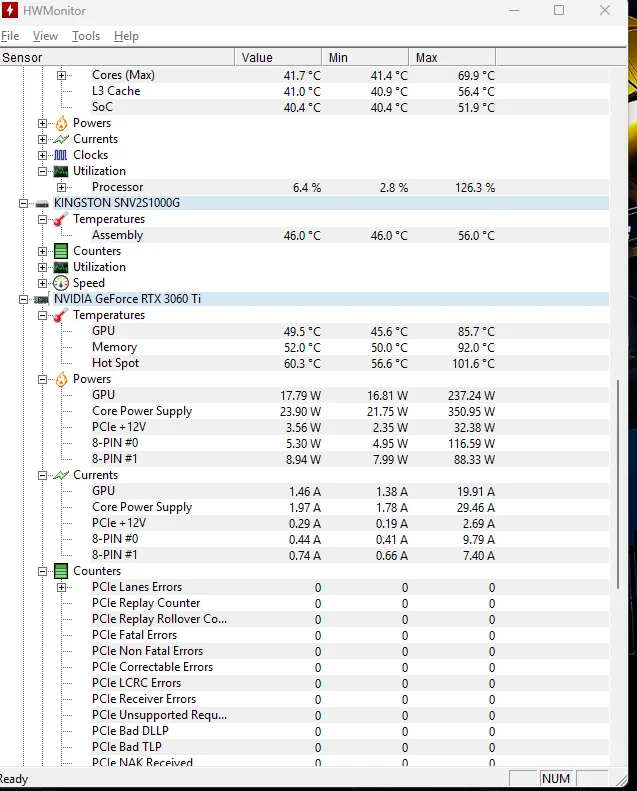Click the 350.95 W Core Power Supply max
The height and width of the screenshot is (791, 637).
(472, 412)
